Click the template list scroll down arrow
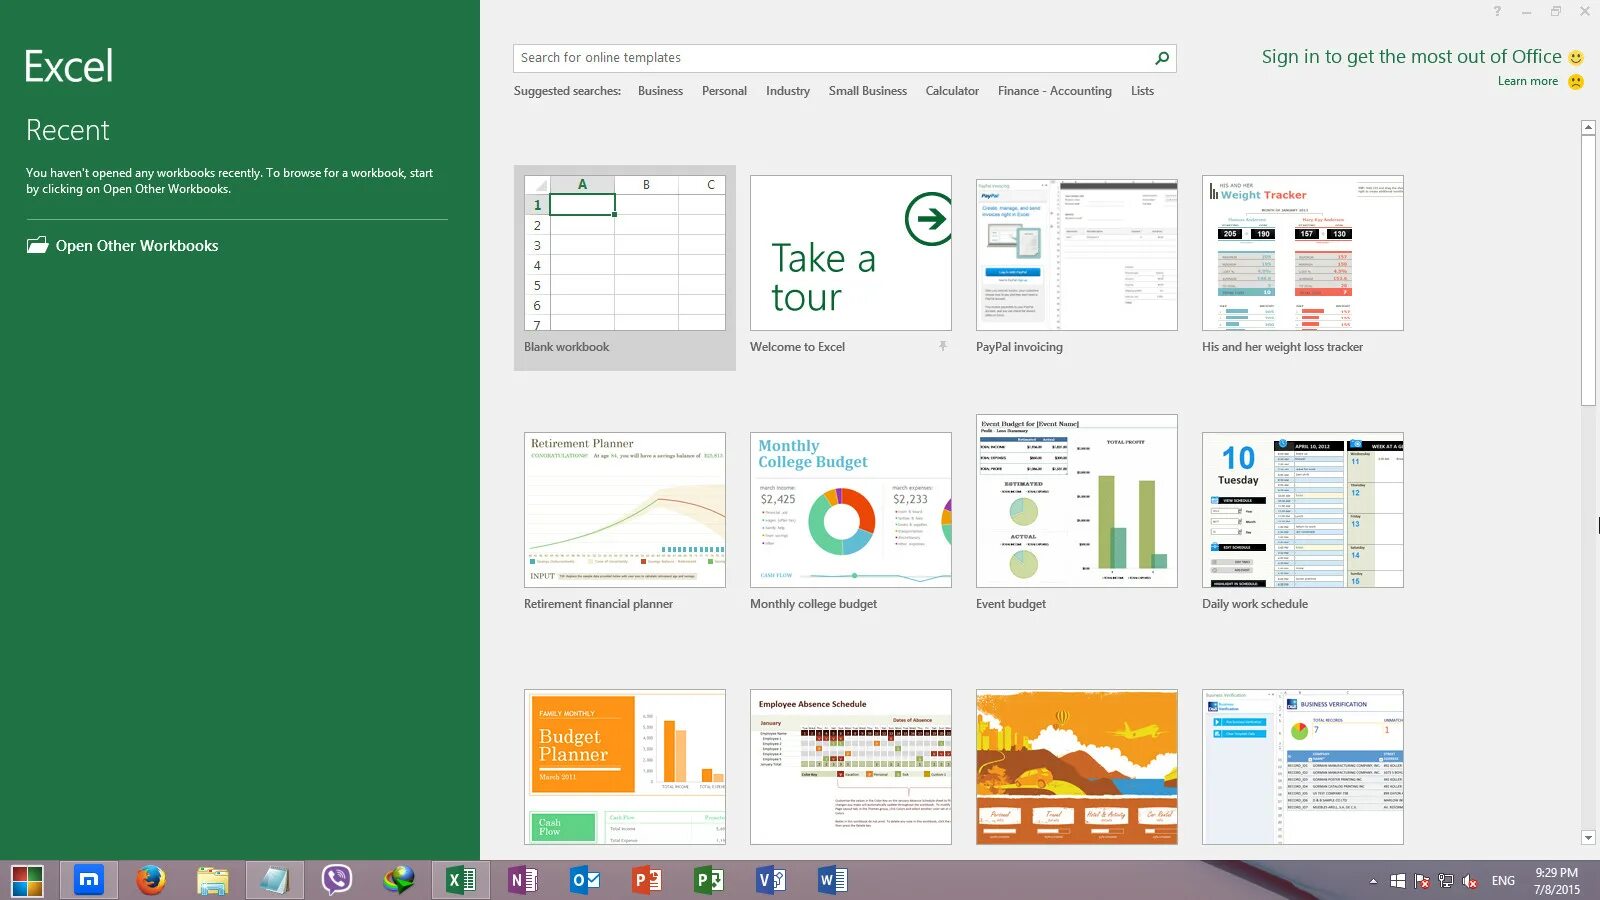Viewport: 1600px width, 900px height. tap(1588, 838)
